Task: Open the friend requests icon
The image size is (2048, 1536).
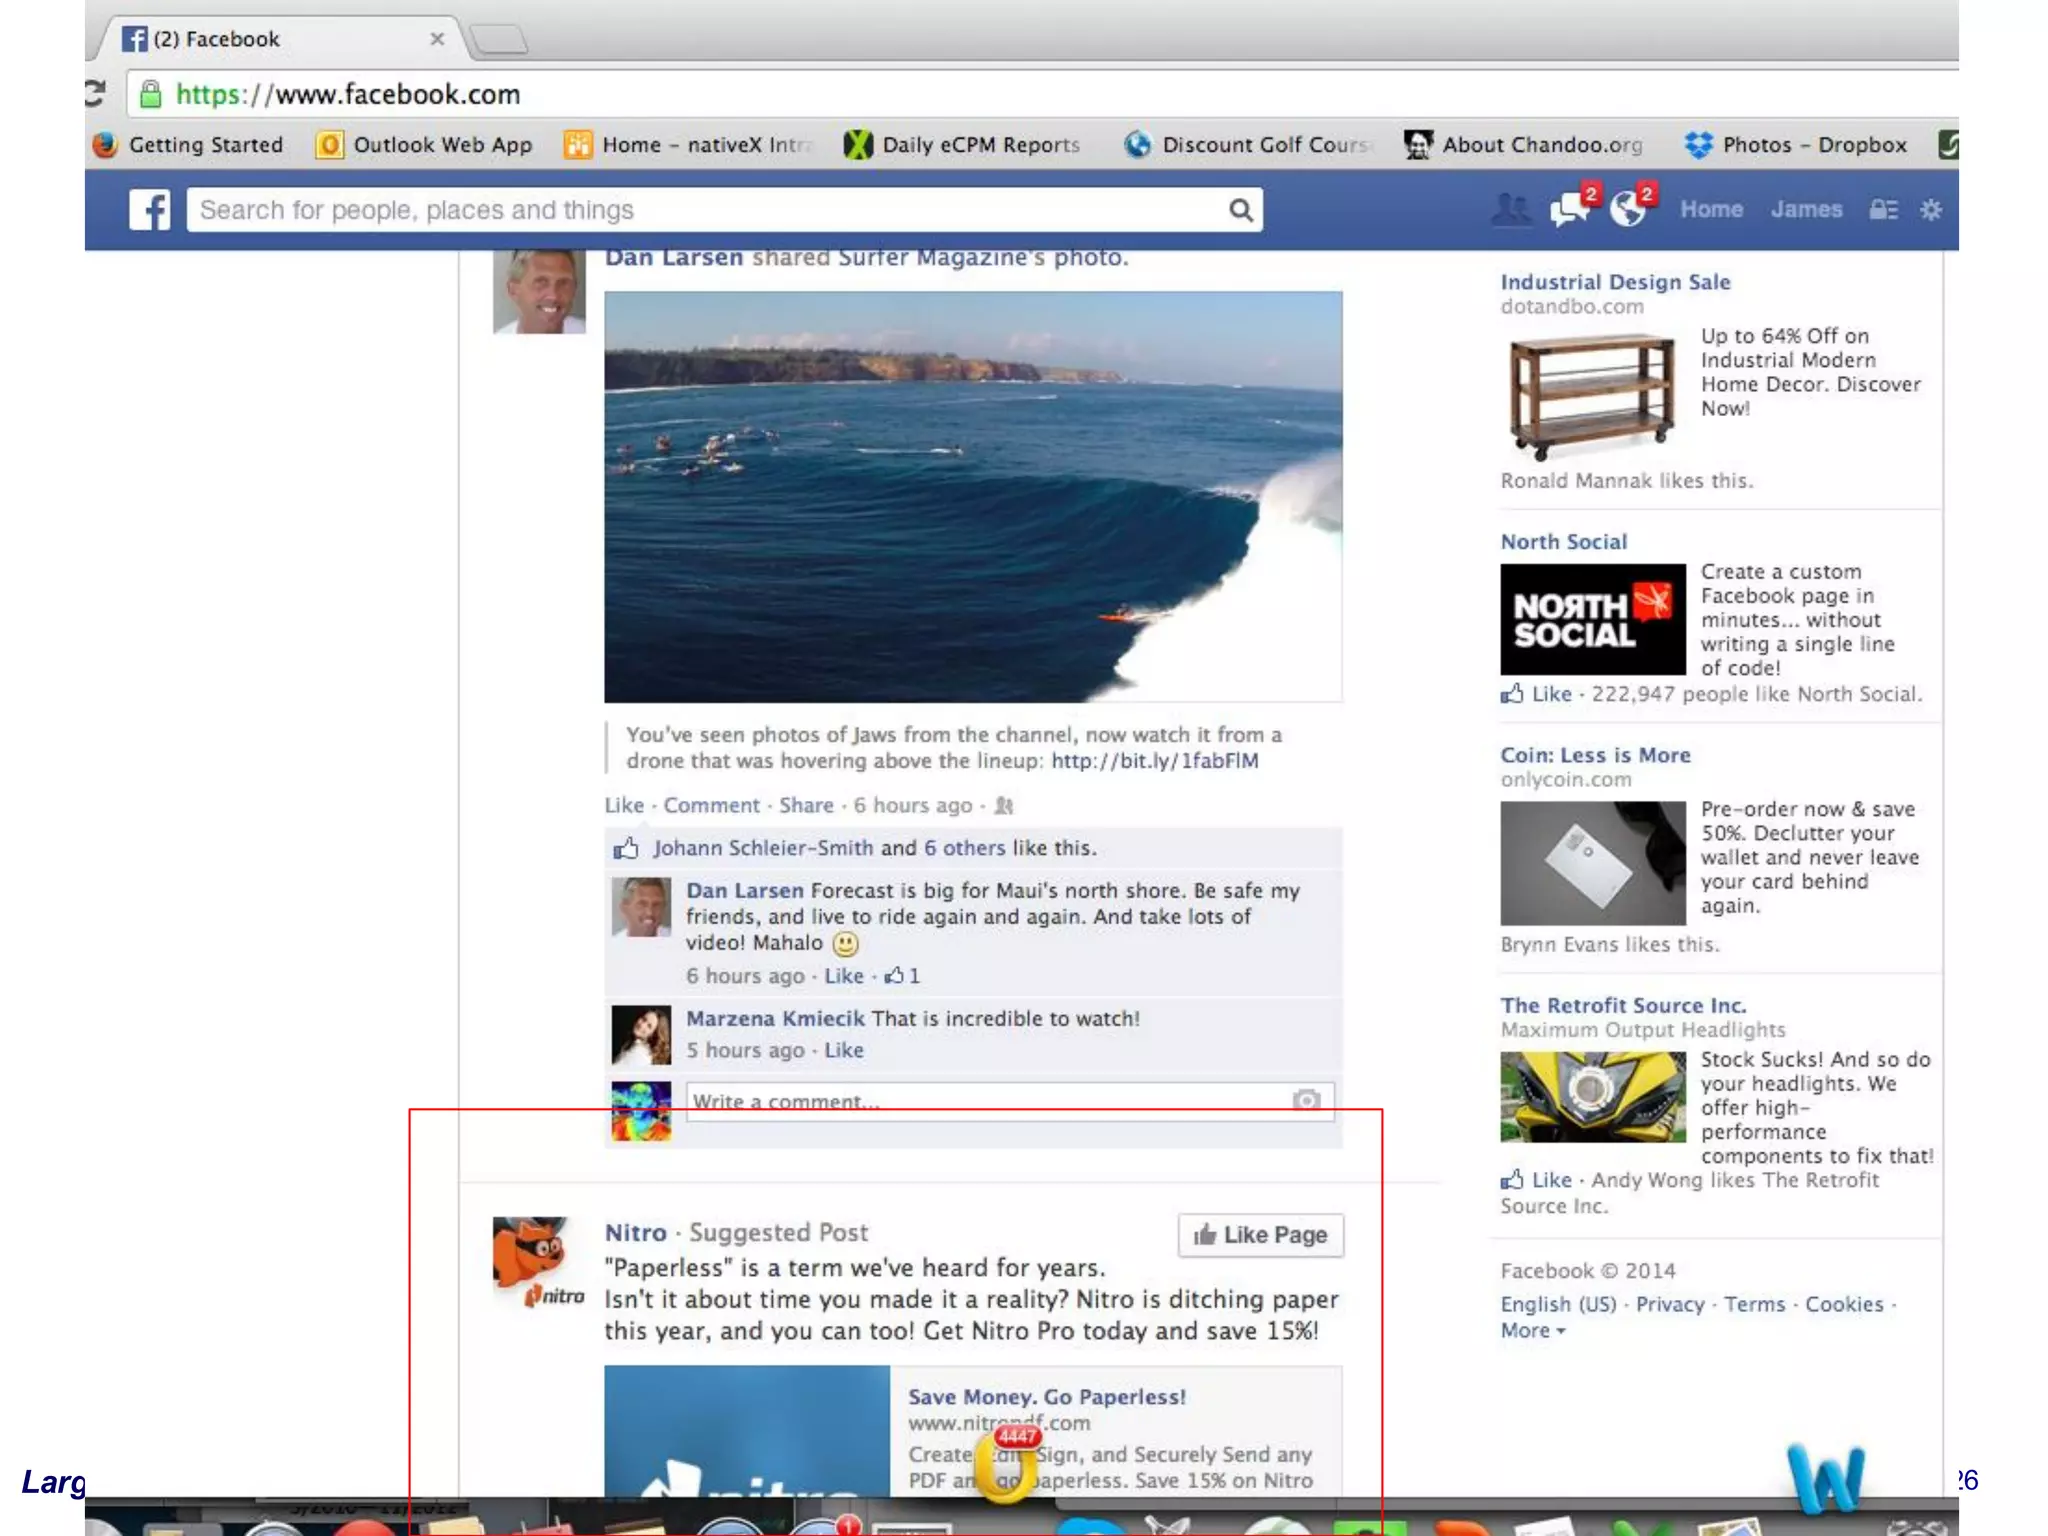Action: [x=1510, y=210]
